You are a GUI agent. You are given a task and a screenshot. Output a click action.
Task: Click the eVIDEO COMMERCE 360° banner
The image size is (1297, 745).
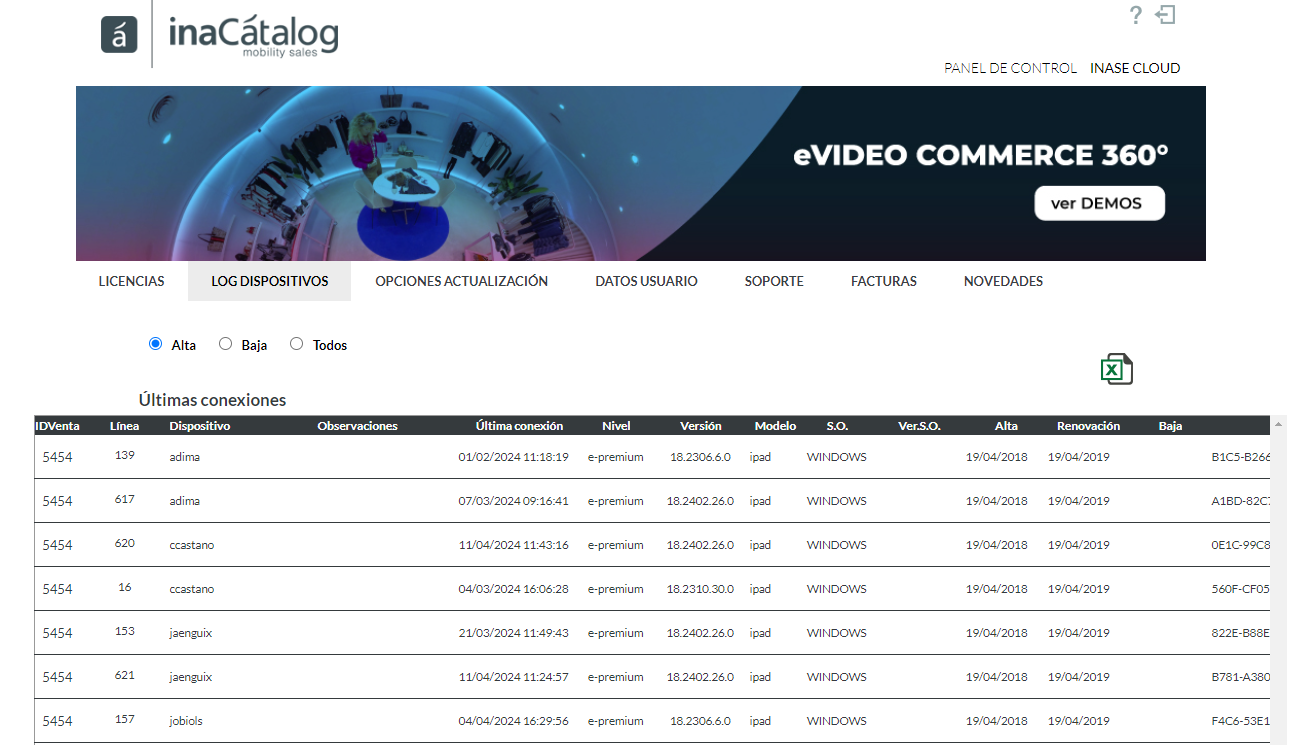[641, 173]
